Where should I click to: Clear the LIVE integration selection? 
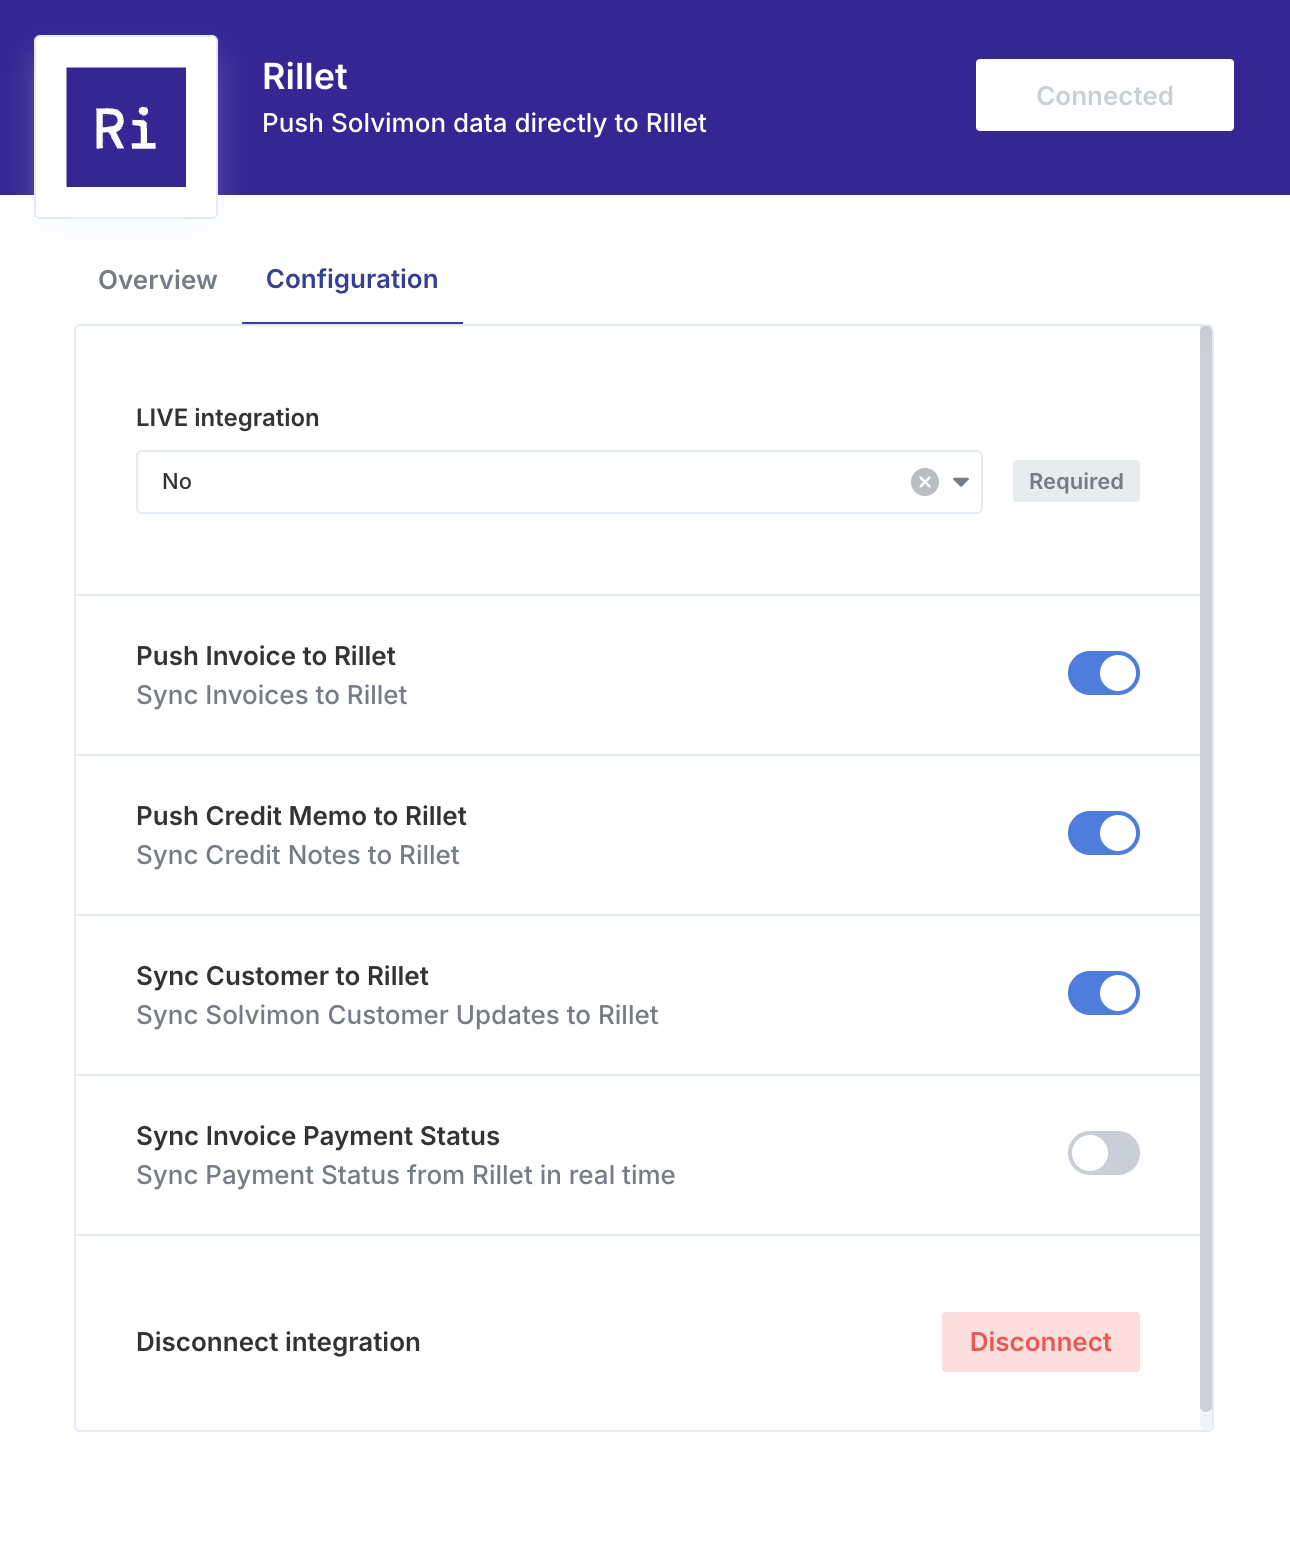[925, 482]
